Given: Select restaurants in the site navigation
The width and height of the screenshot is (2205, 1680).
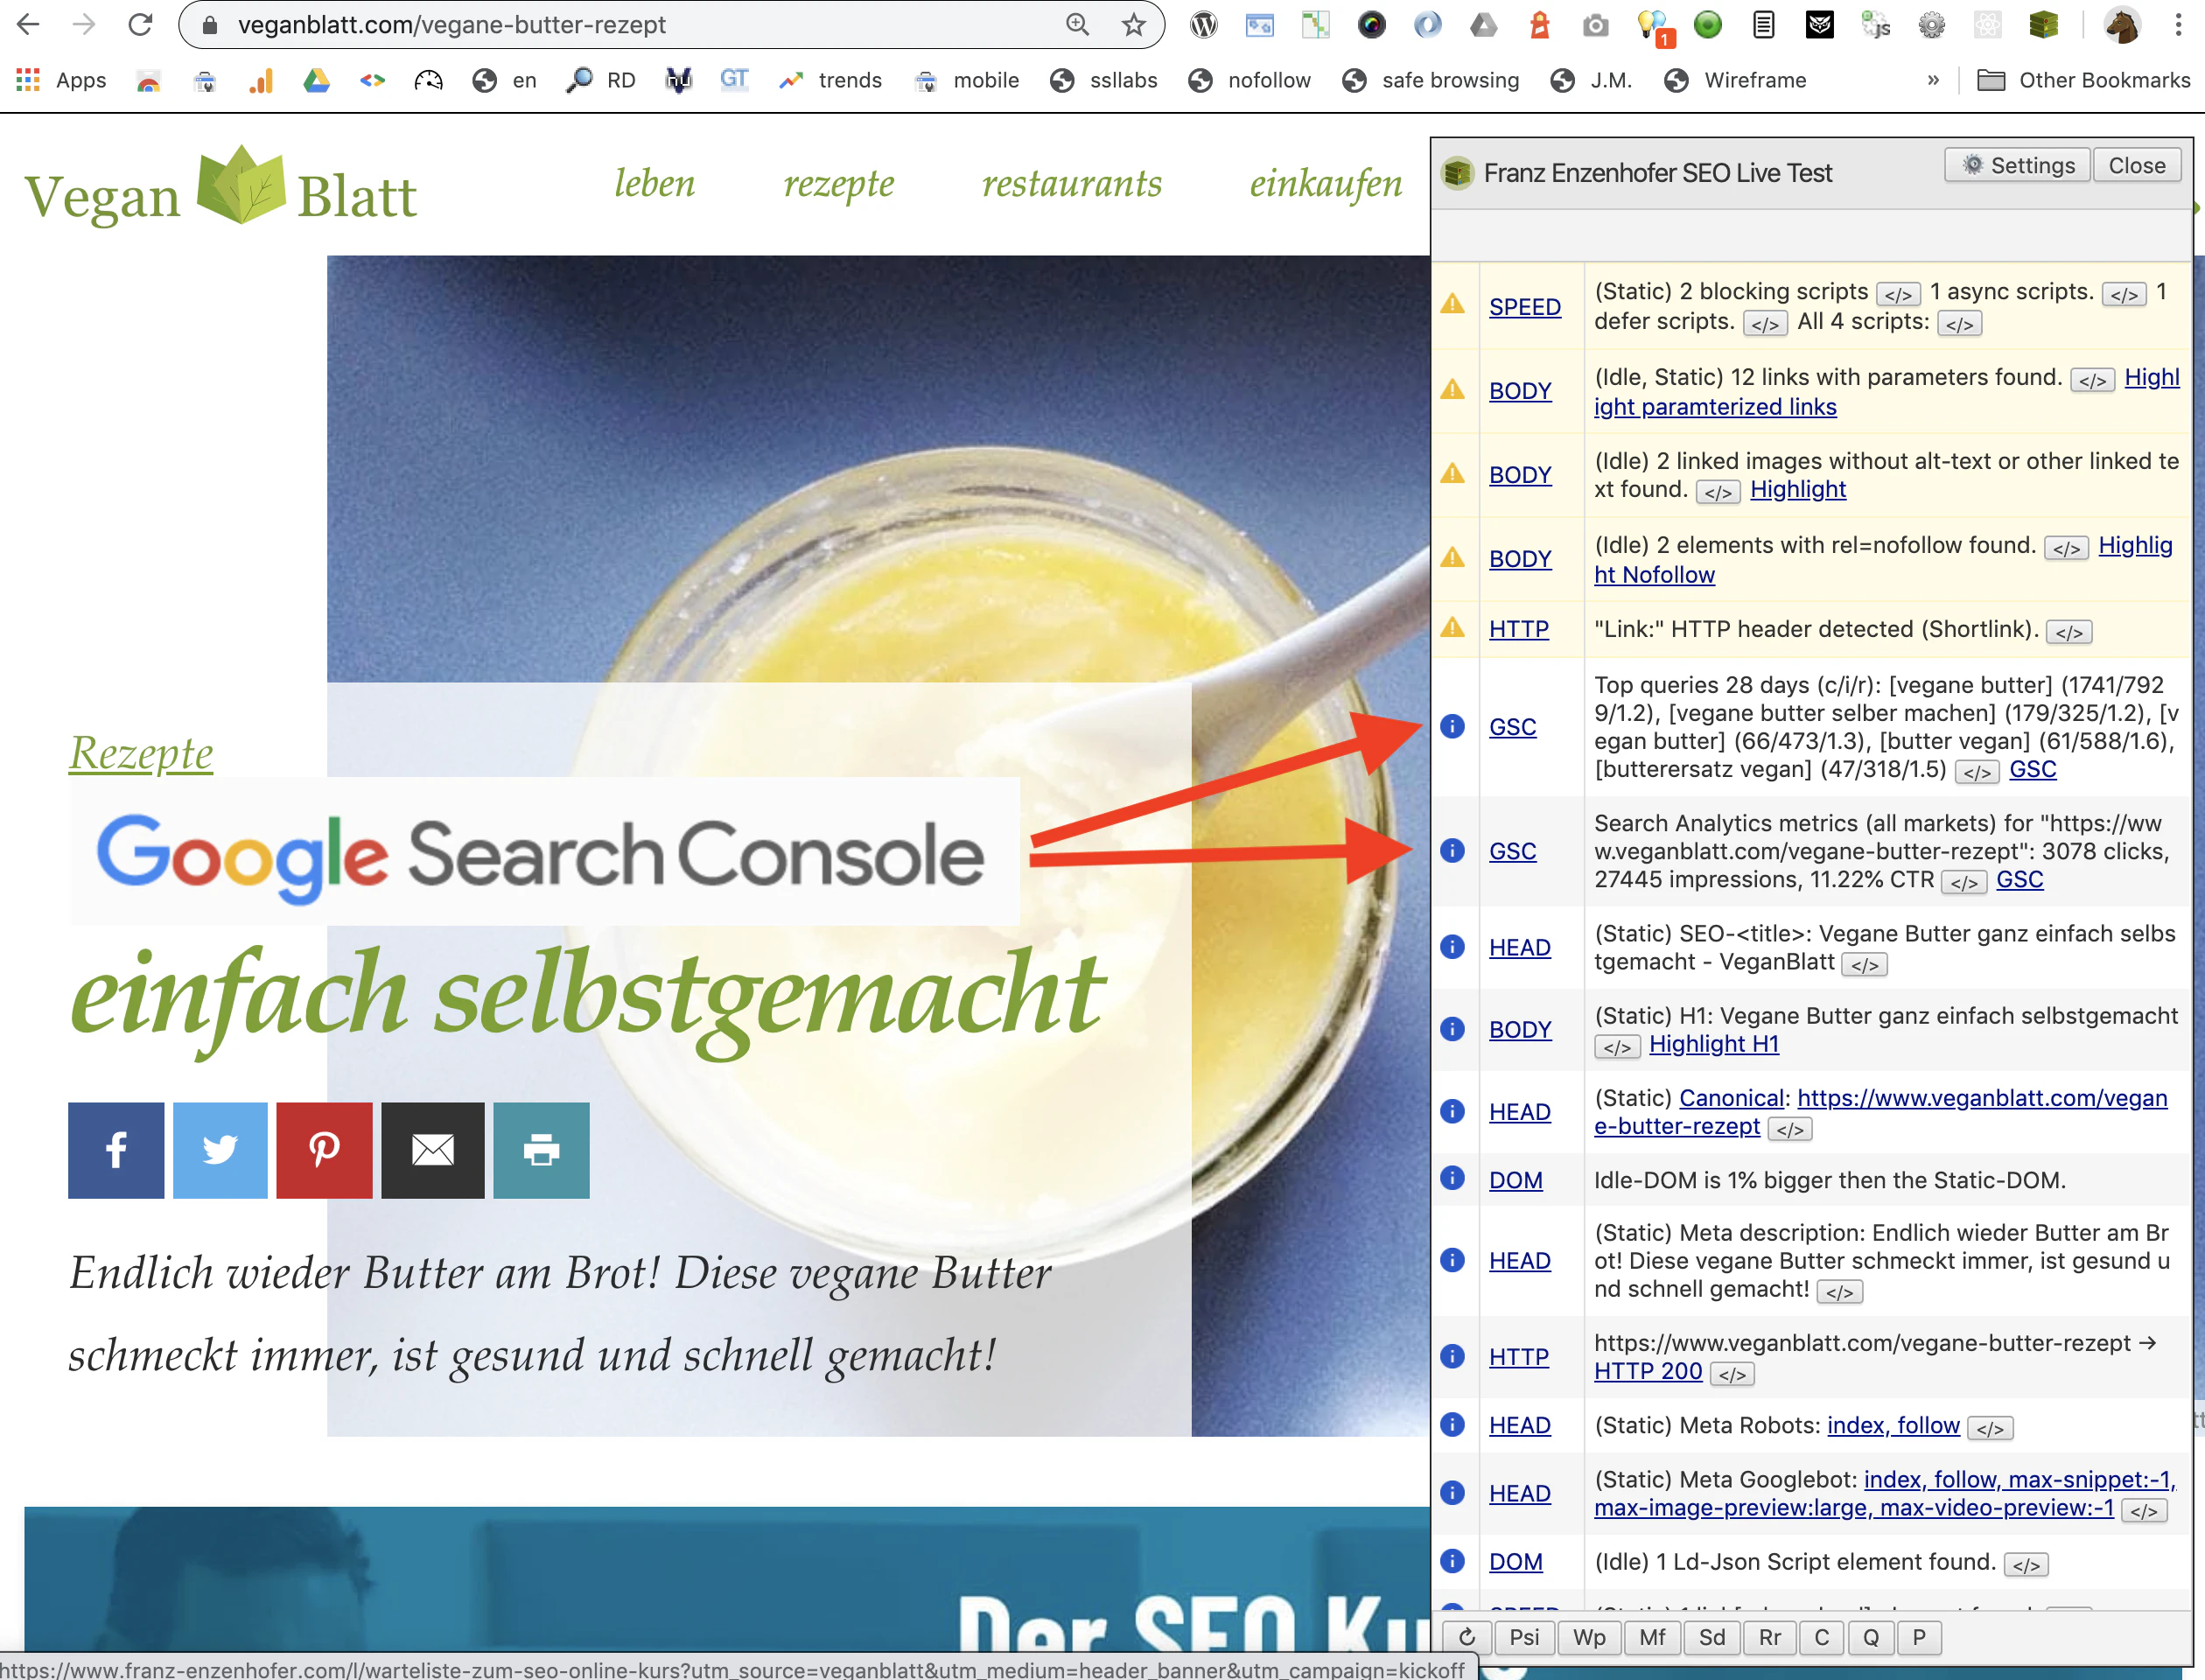Looking at the screenshot, I should tap(1071, 183).
